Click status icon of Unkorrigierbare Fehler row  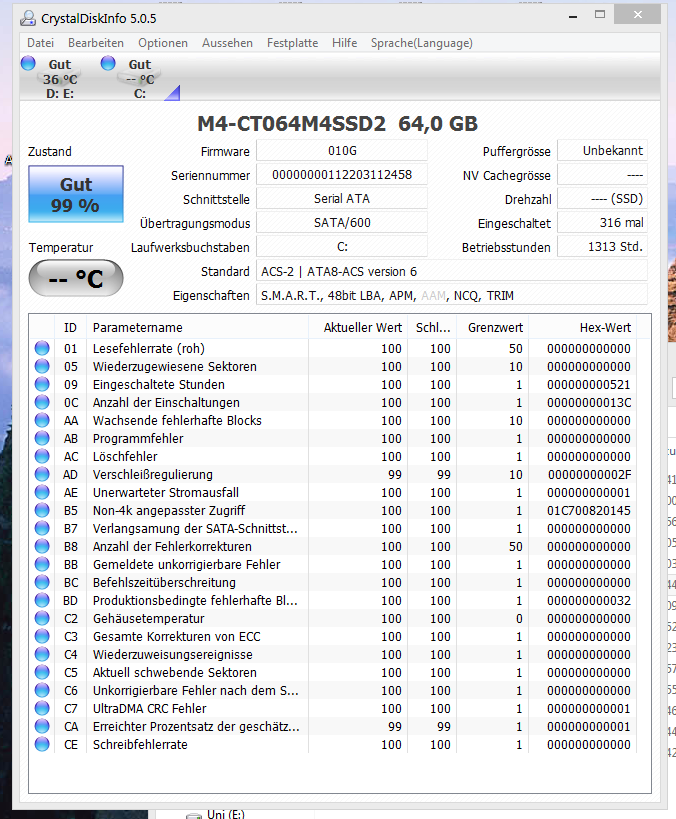coord(42,691)
